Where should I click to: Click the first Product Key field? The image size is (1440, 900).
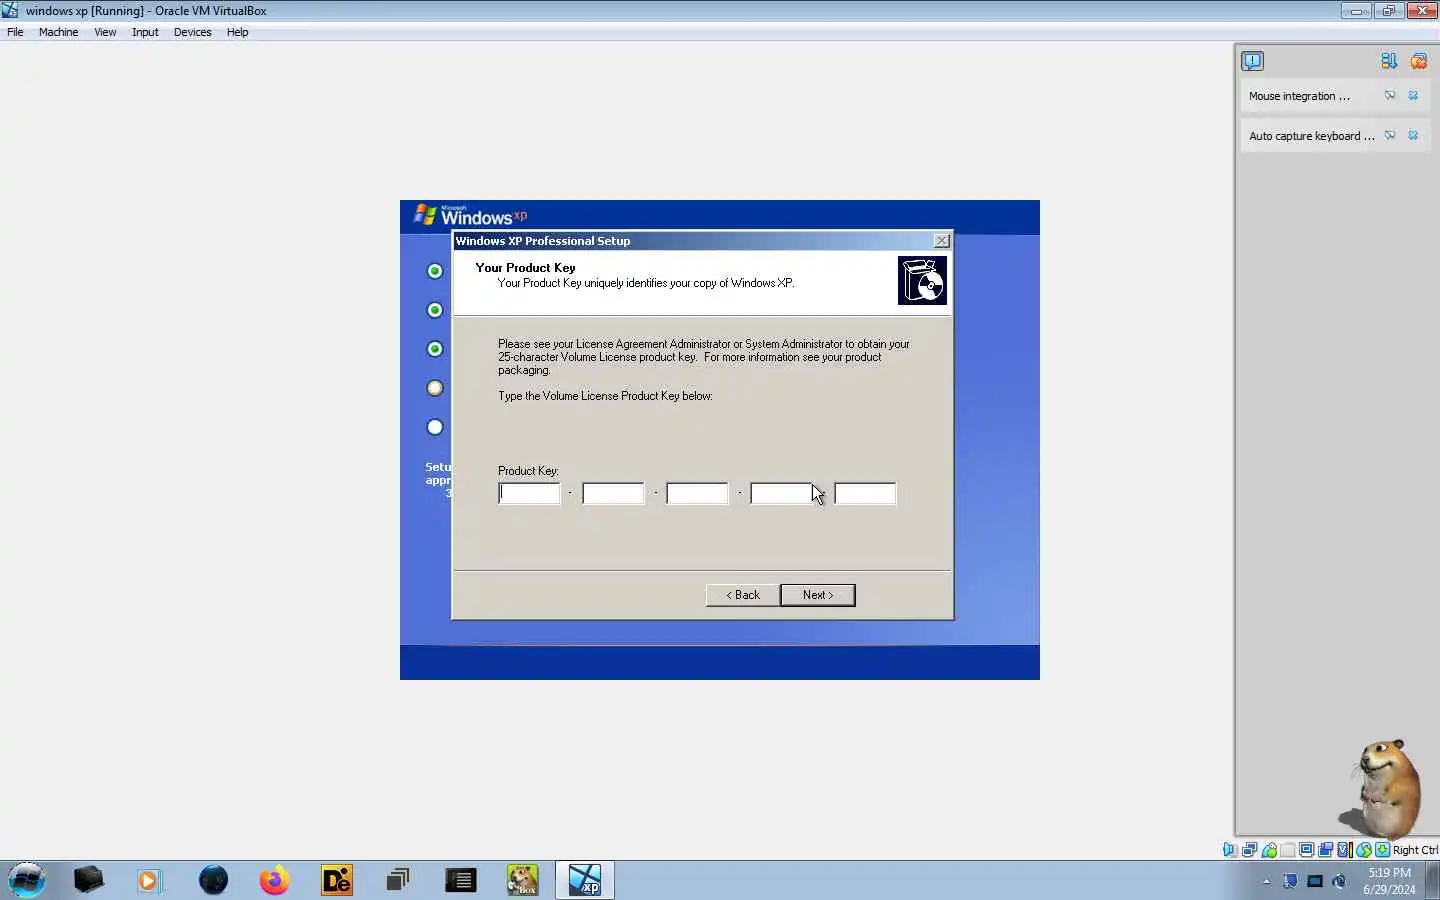pos(529,493)
